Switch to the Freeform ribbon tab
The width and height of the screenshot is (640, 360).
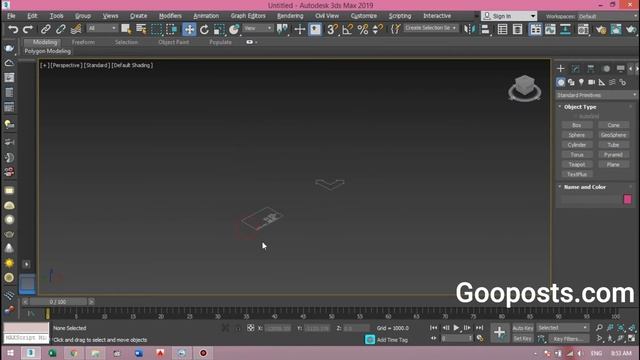tap(83, 42)
